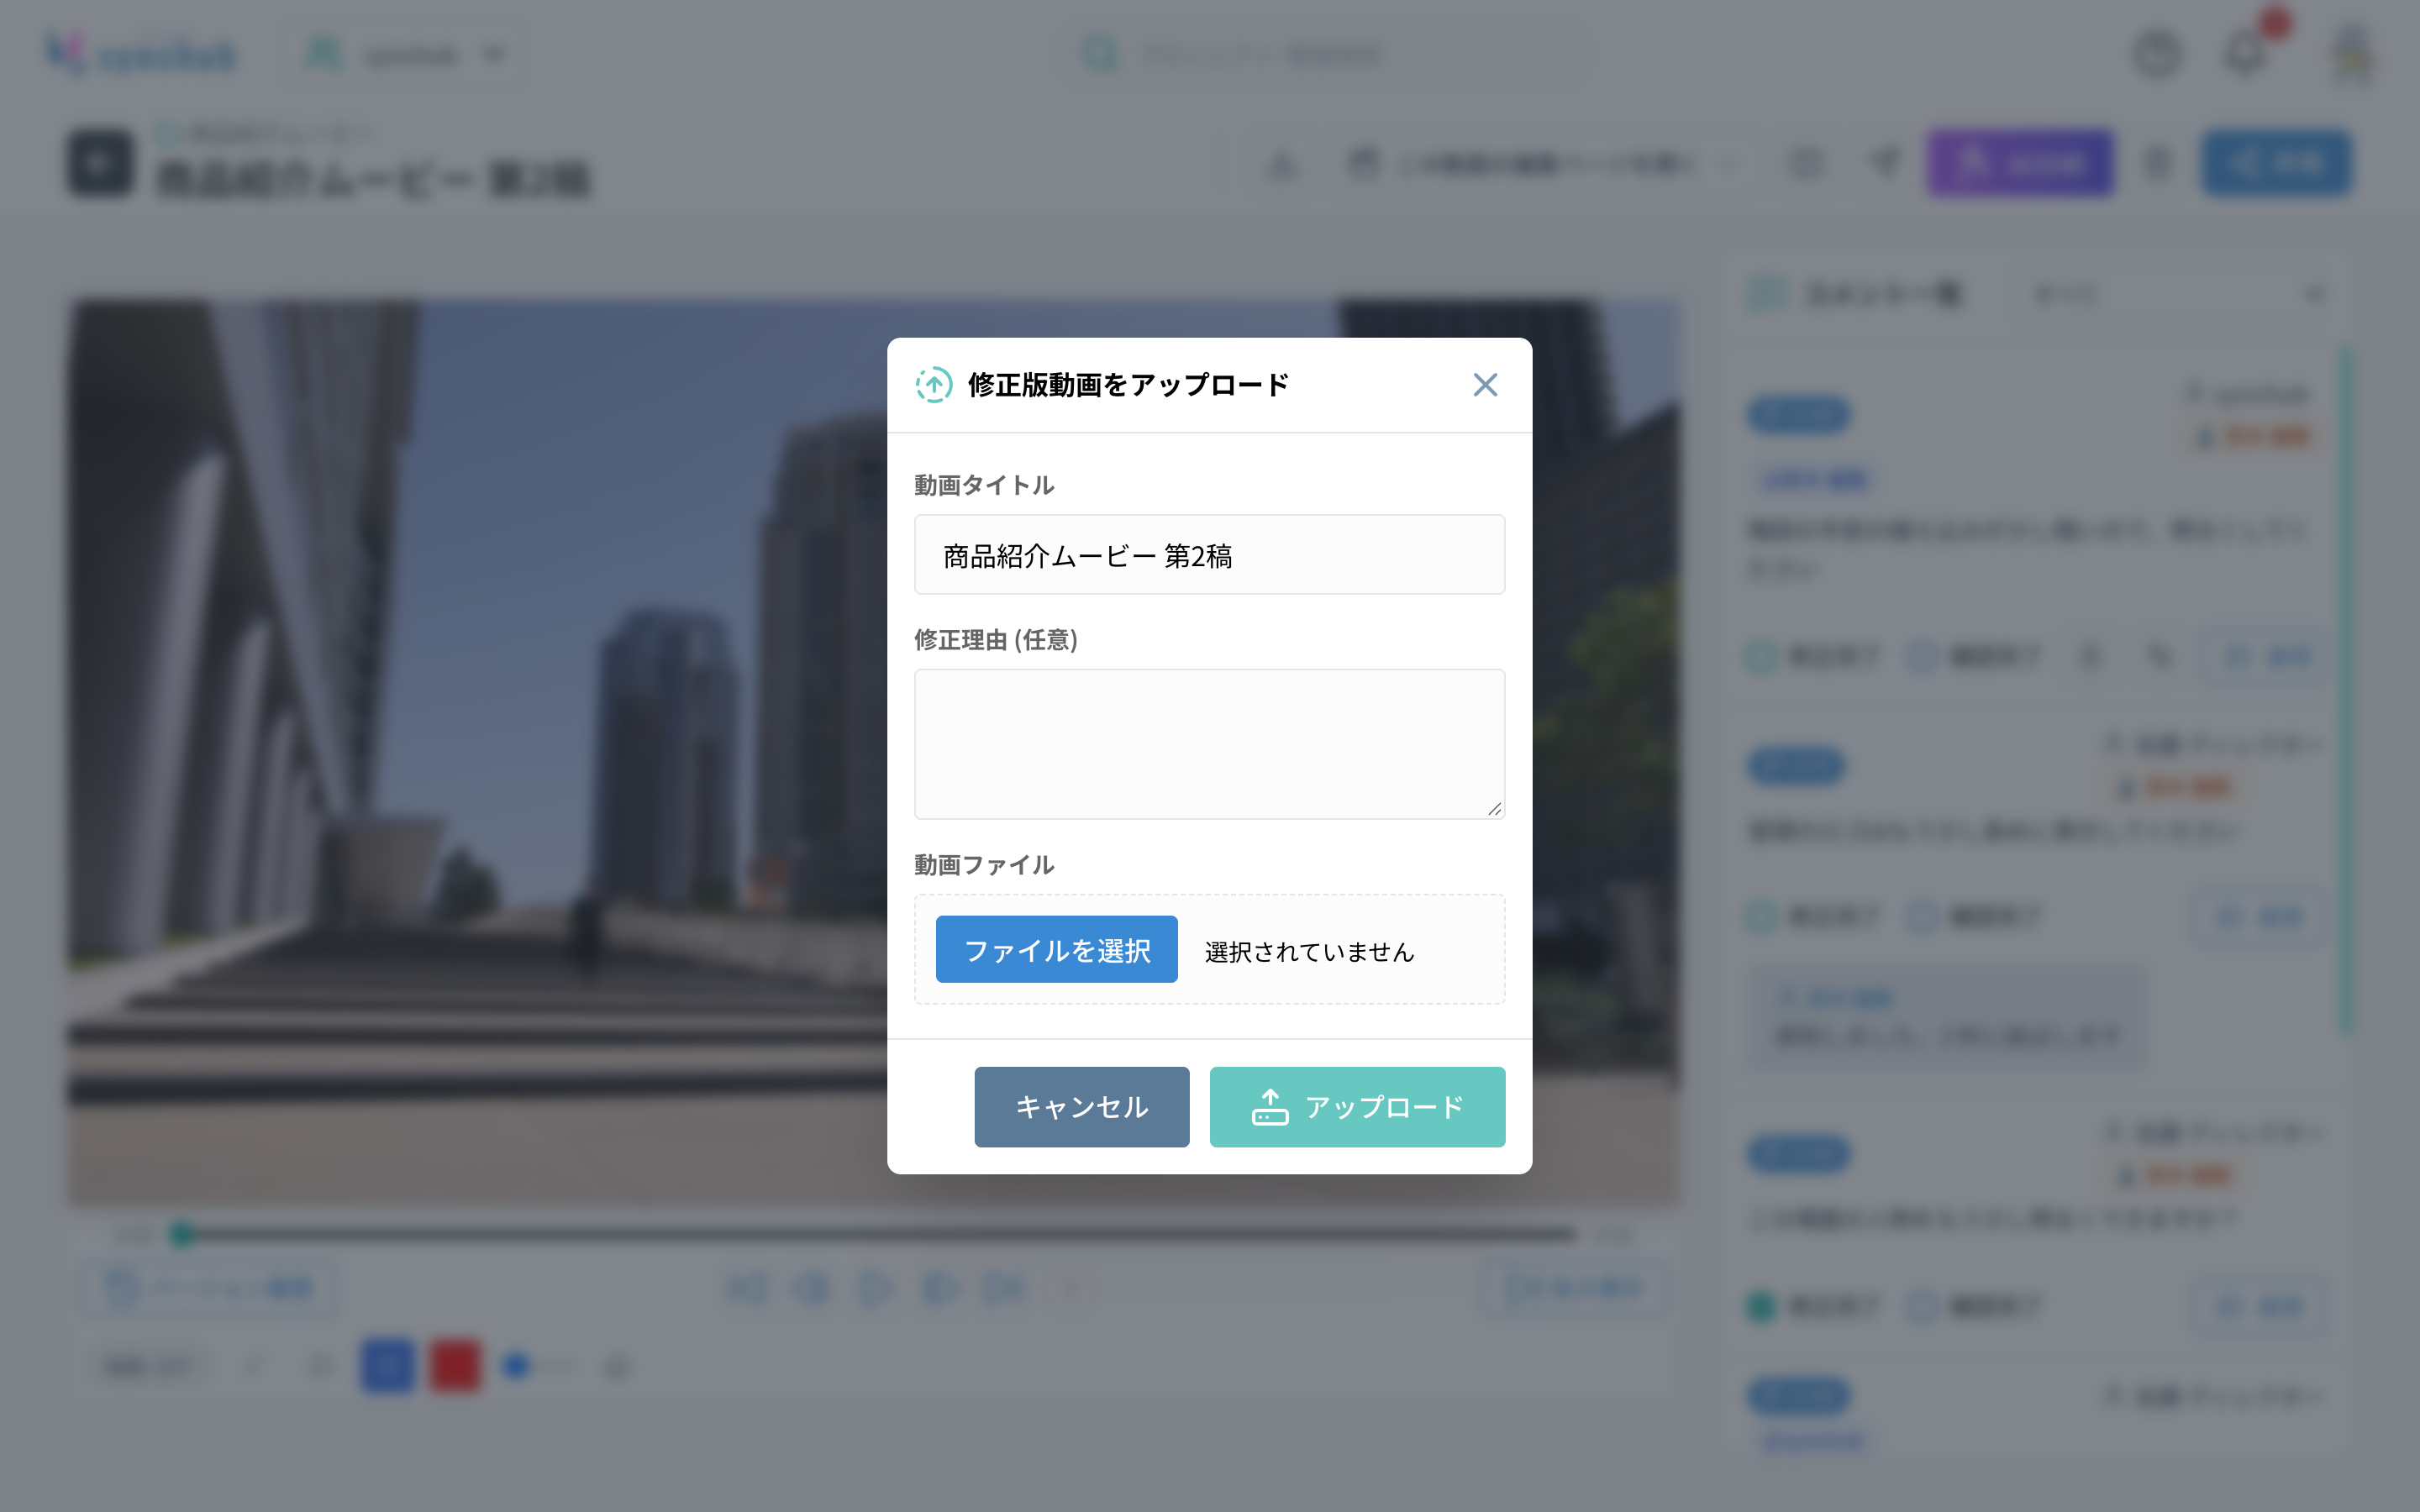This screenshot has width=2420, height=1512.
Task: Click the キャンセル button
Action: (x=1081, y=1106)
